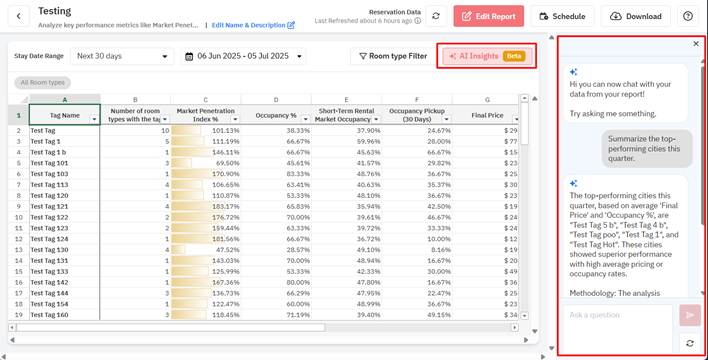This screenshot has height=360, width=708.
Task: Open the Number of room types column filter
Action: point(165,119)
